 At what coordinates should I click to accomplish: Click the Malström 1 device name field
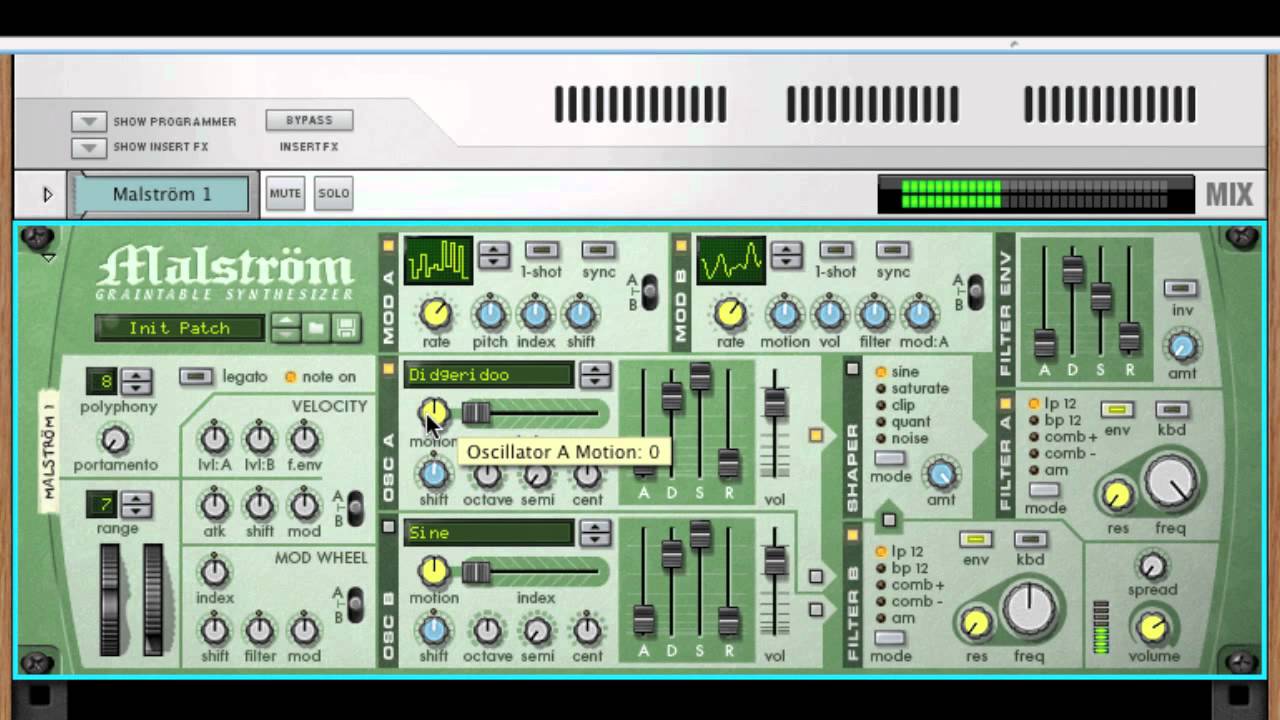pos(162,195)
